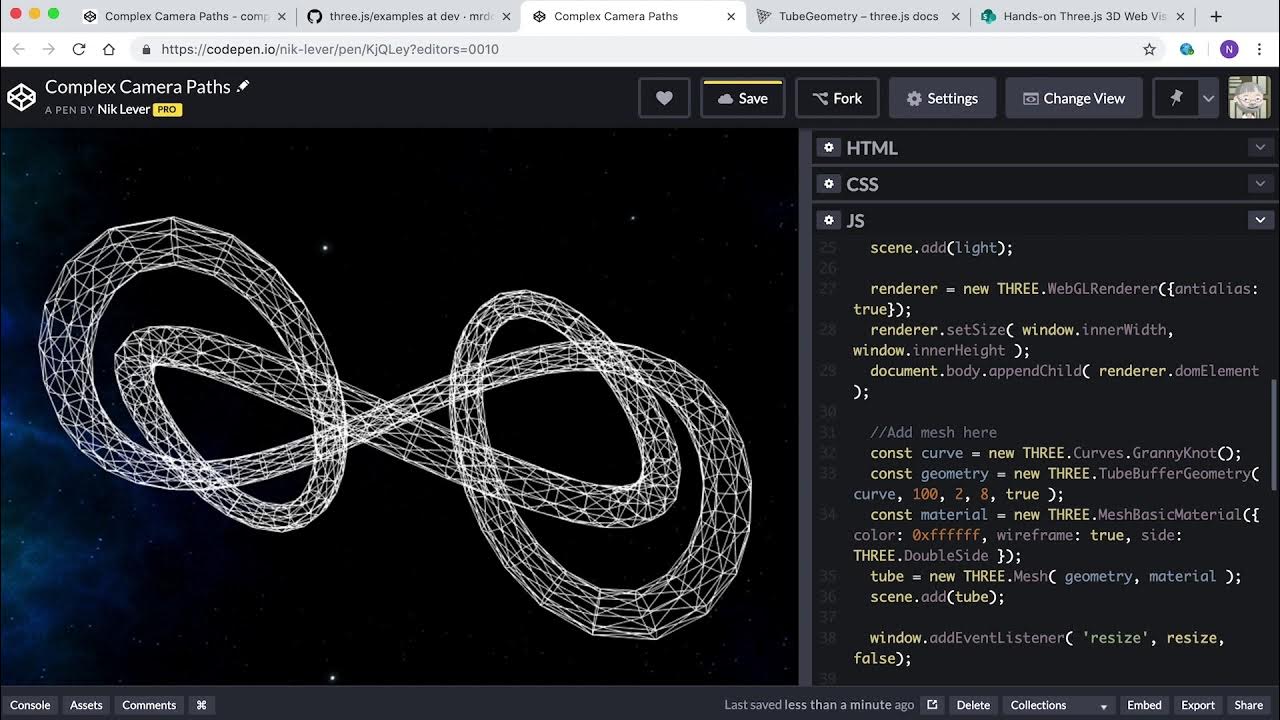Screen dimensions: 1280x720
Task: Open the user avatar menu
Action: pyautogui.click(x=1249, y=98)
